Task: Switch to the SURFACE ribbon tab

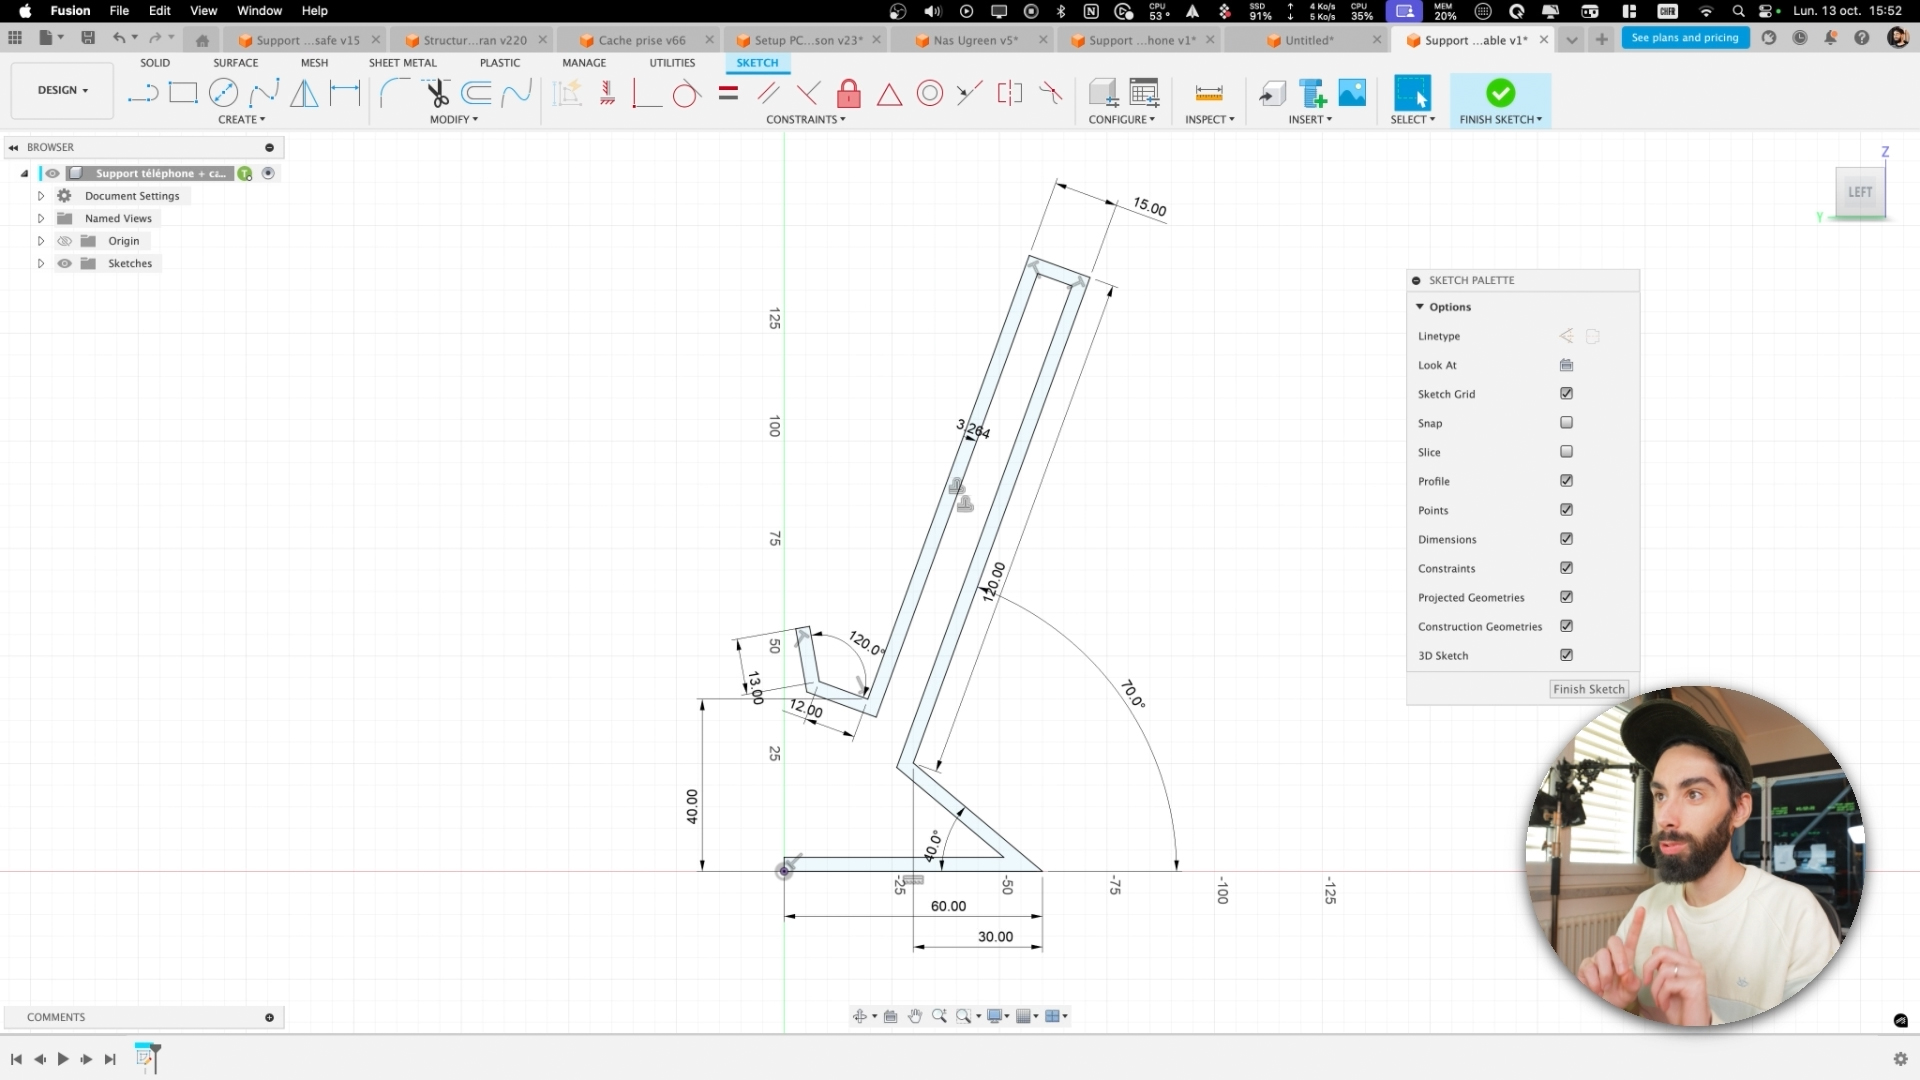Action: point(235,62)
